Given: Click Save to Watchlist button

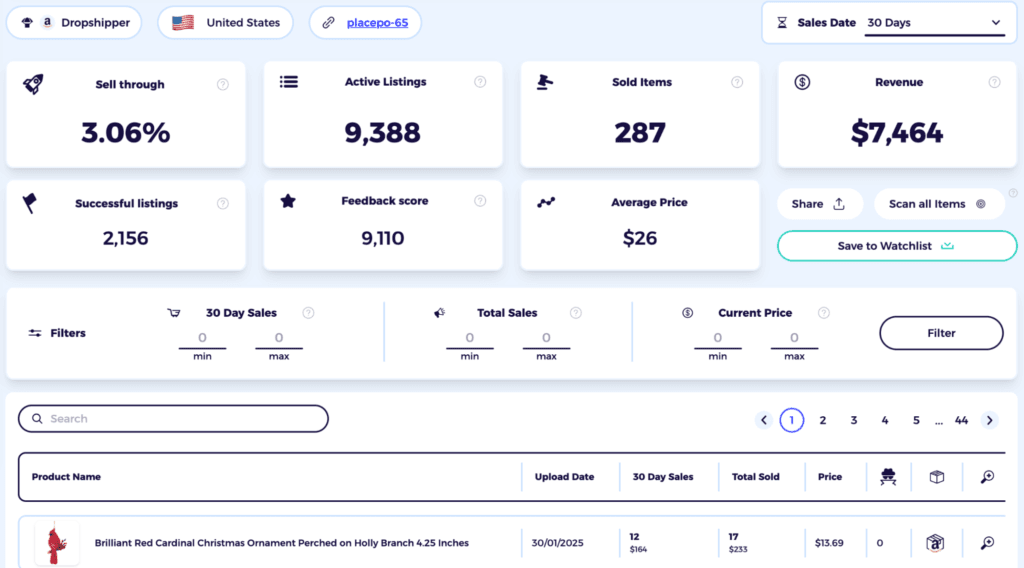Looking at the screenshot, I should [x=897, y=245].
